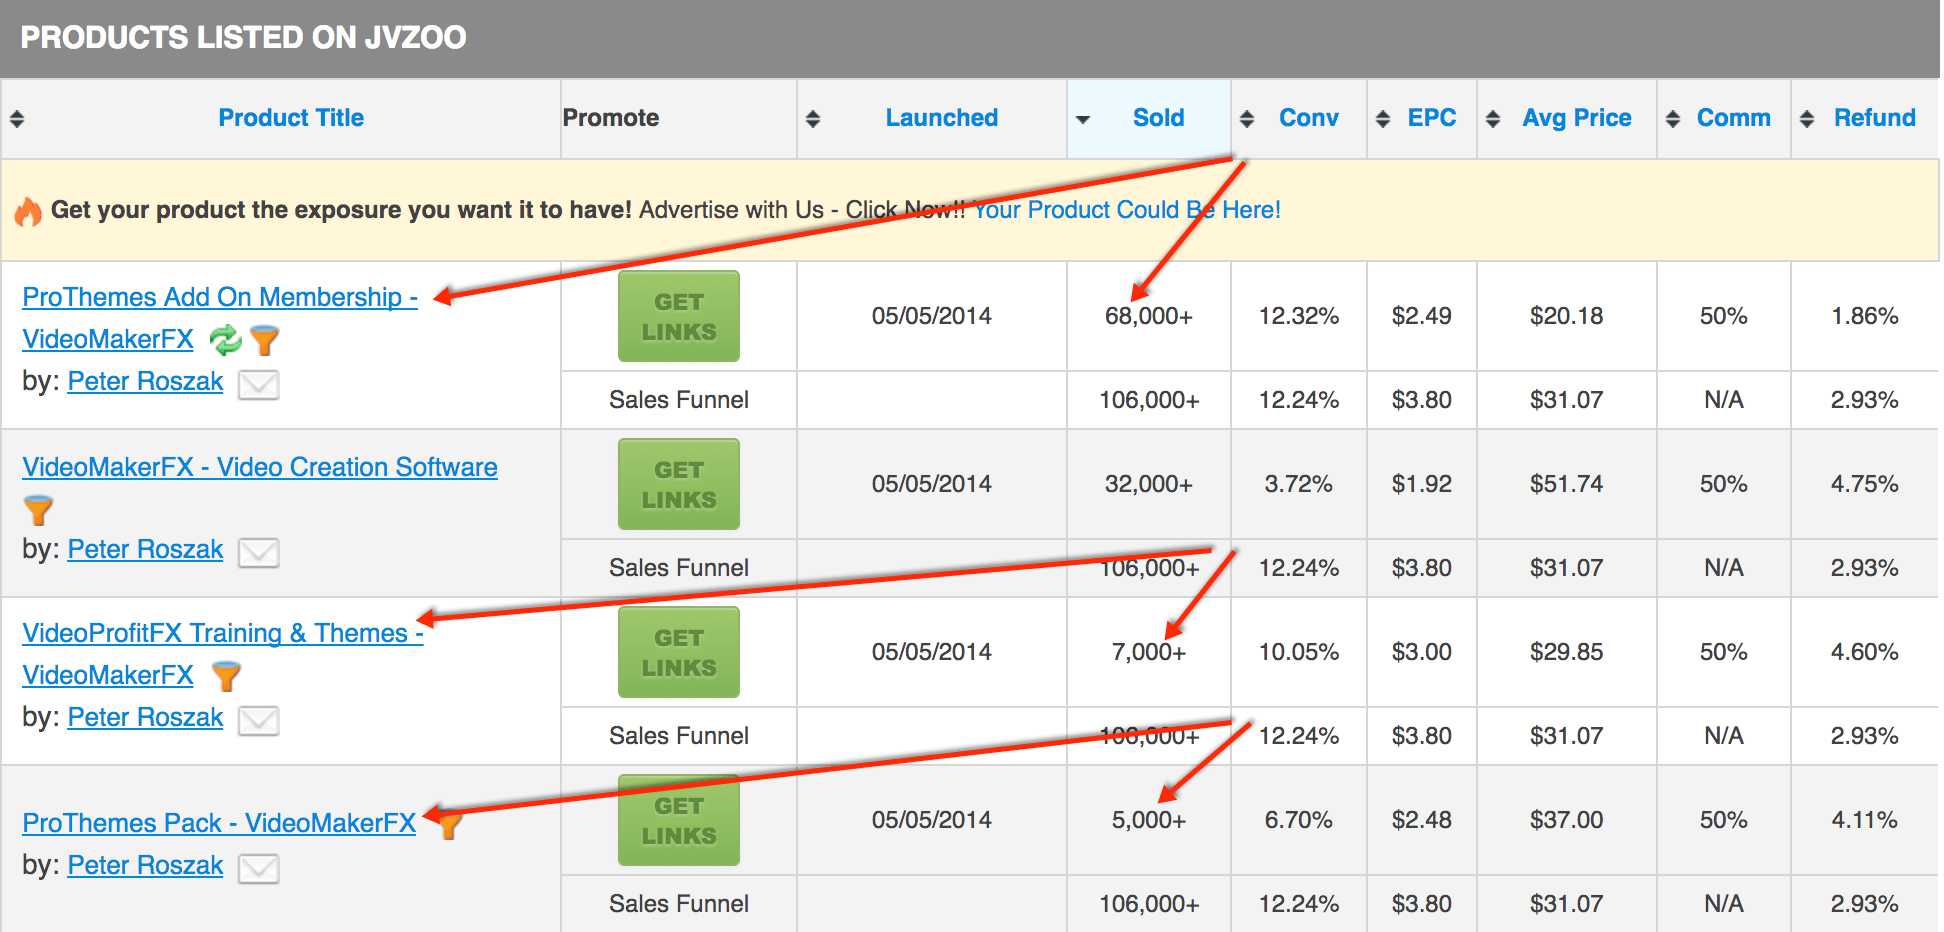This screenshot has height=932, width=1944.
Task: Click the 1.86% refund cell
Action: [x=1865, y=316]
